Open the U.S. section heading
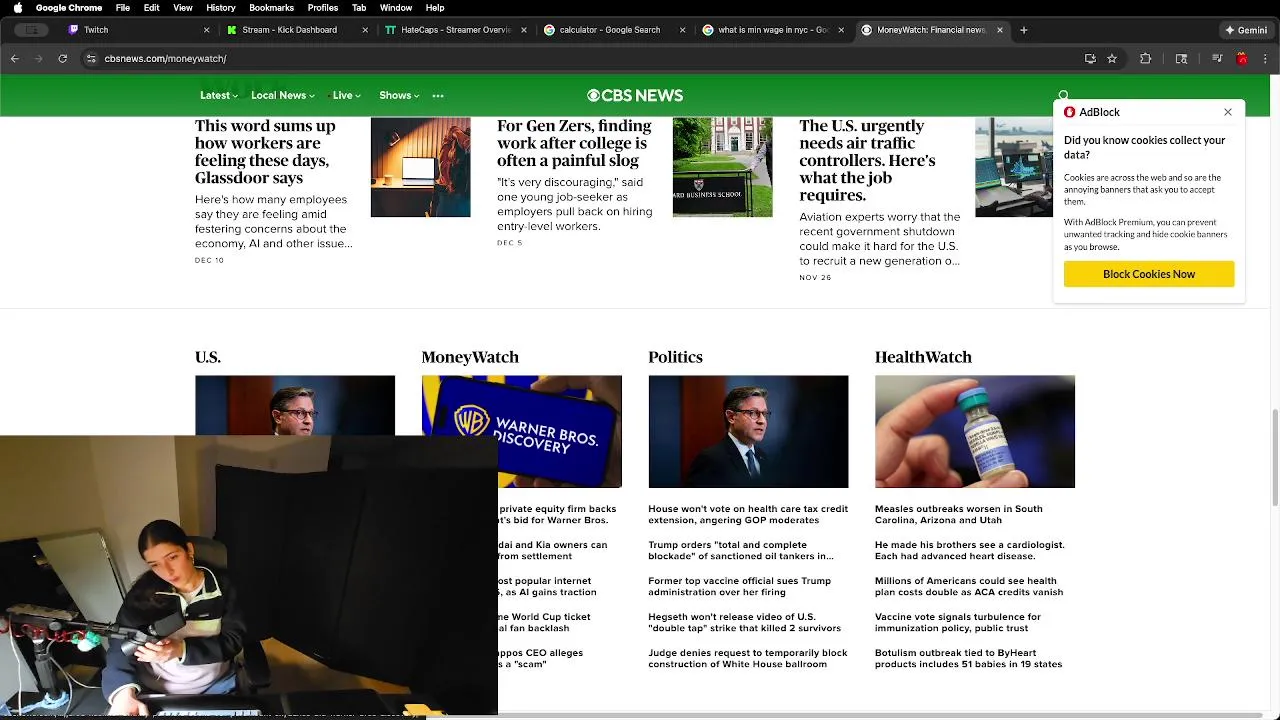1280x720 pixels. point(208,357)
